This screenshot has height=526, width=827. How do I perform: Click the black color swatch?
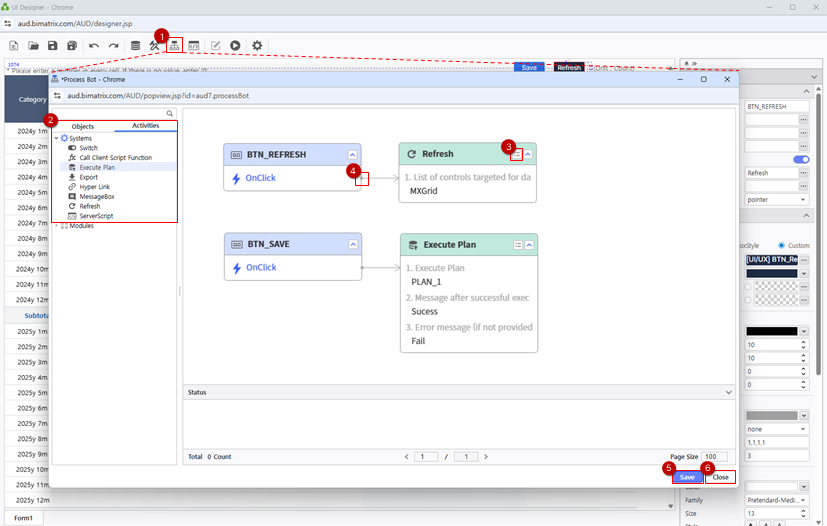(x=771, y=331)
